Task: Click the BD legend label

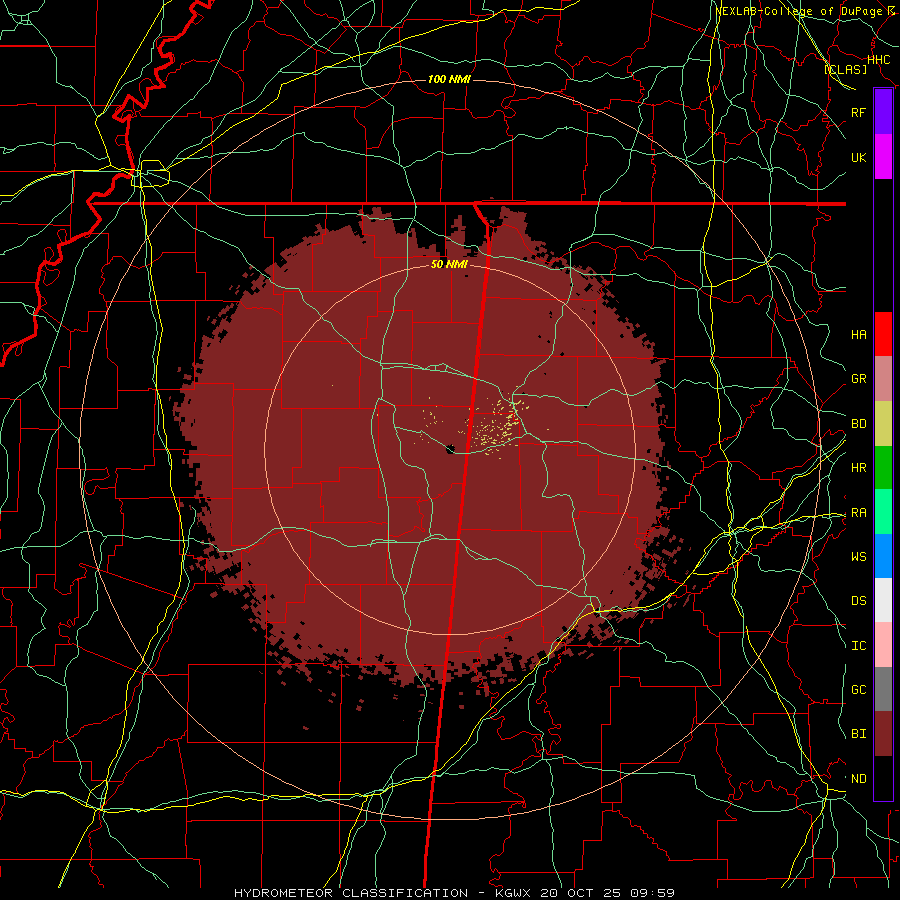Action: point(858,424)
